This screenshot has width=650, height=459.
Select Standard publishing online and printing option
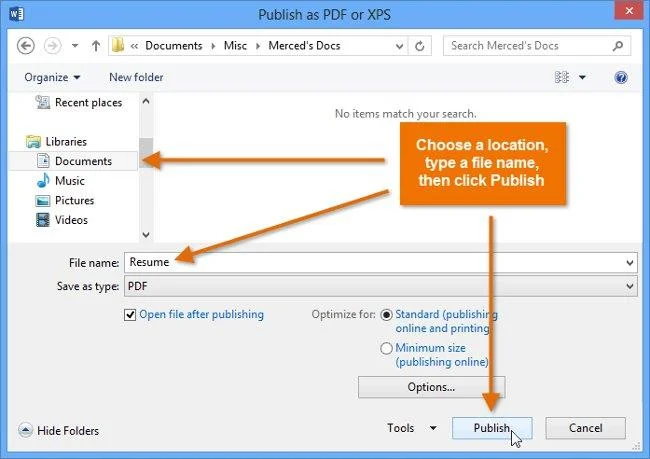point(386,315)
